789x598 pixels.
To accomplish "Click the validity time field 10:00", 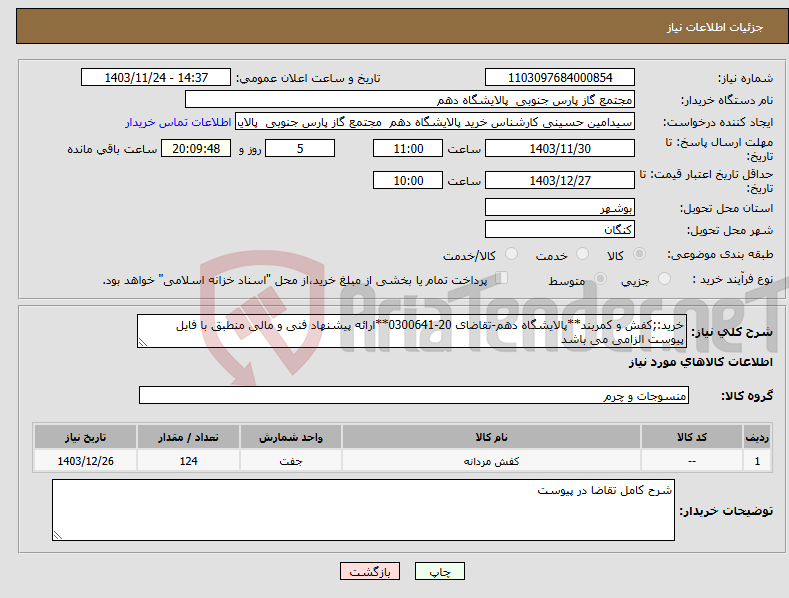I will click(408, 180).
